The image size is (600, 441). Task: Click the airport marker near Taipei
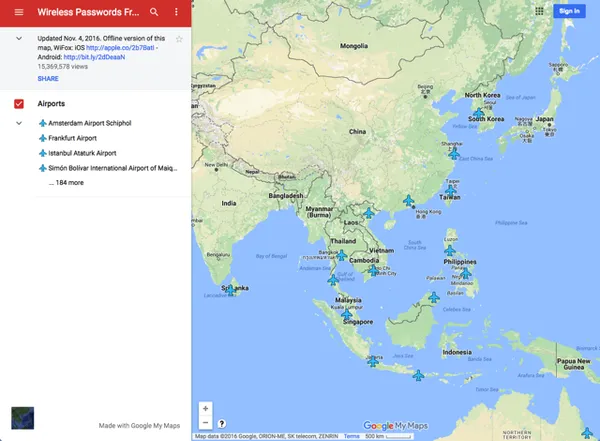(450, 190)
